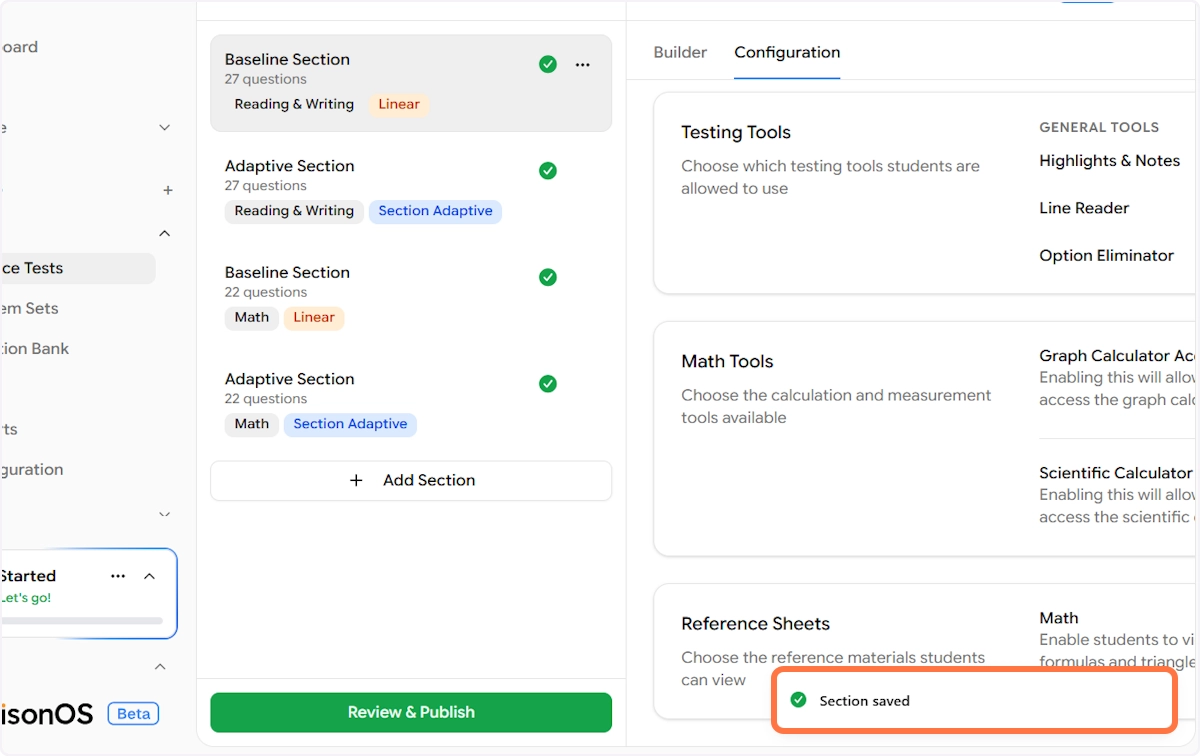This screenshot has width=1200, height=756.
Task: Open the options menu on Baseline Reading & Writing section
Action: click(582, 65)
